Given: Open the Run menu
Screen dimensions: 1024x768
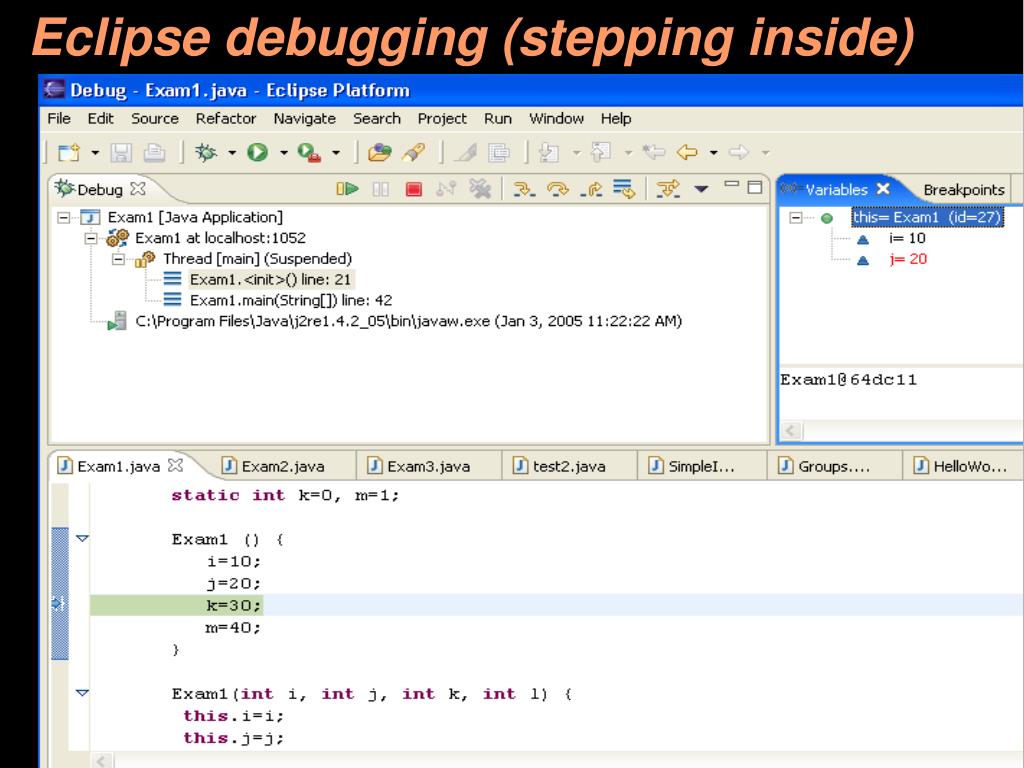Looking at the screenshot, I should pos(498,119).
